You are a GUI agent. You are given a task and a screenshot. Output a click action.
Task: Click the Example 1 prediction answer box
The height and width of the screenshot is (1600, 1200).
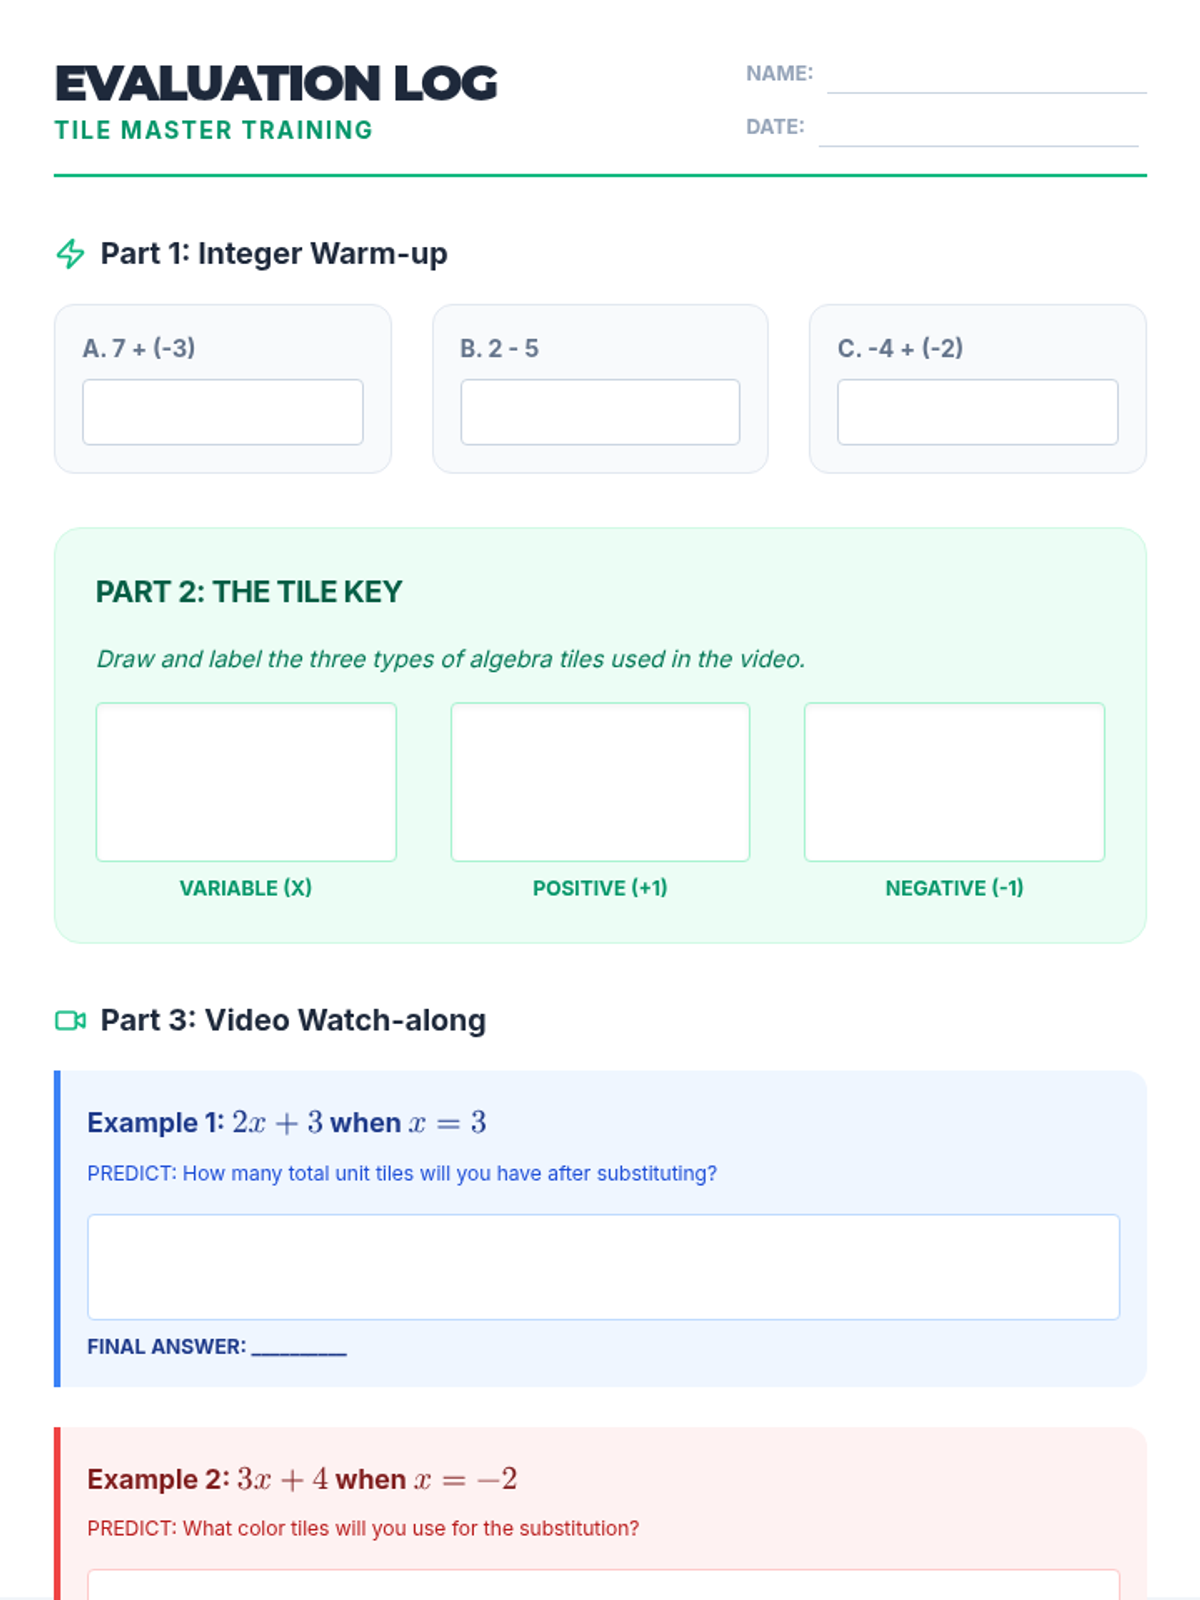pyautogui.click(x=603, y=1267)
